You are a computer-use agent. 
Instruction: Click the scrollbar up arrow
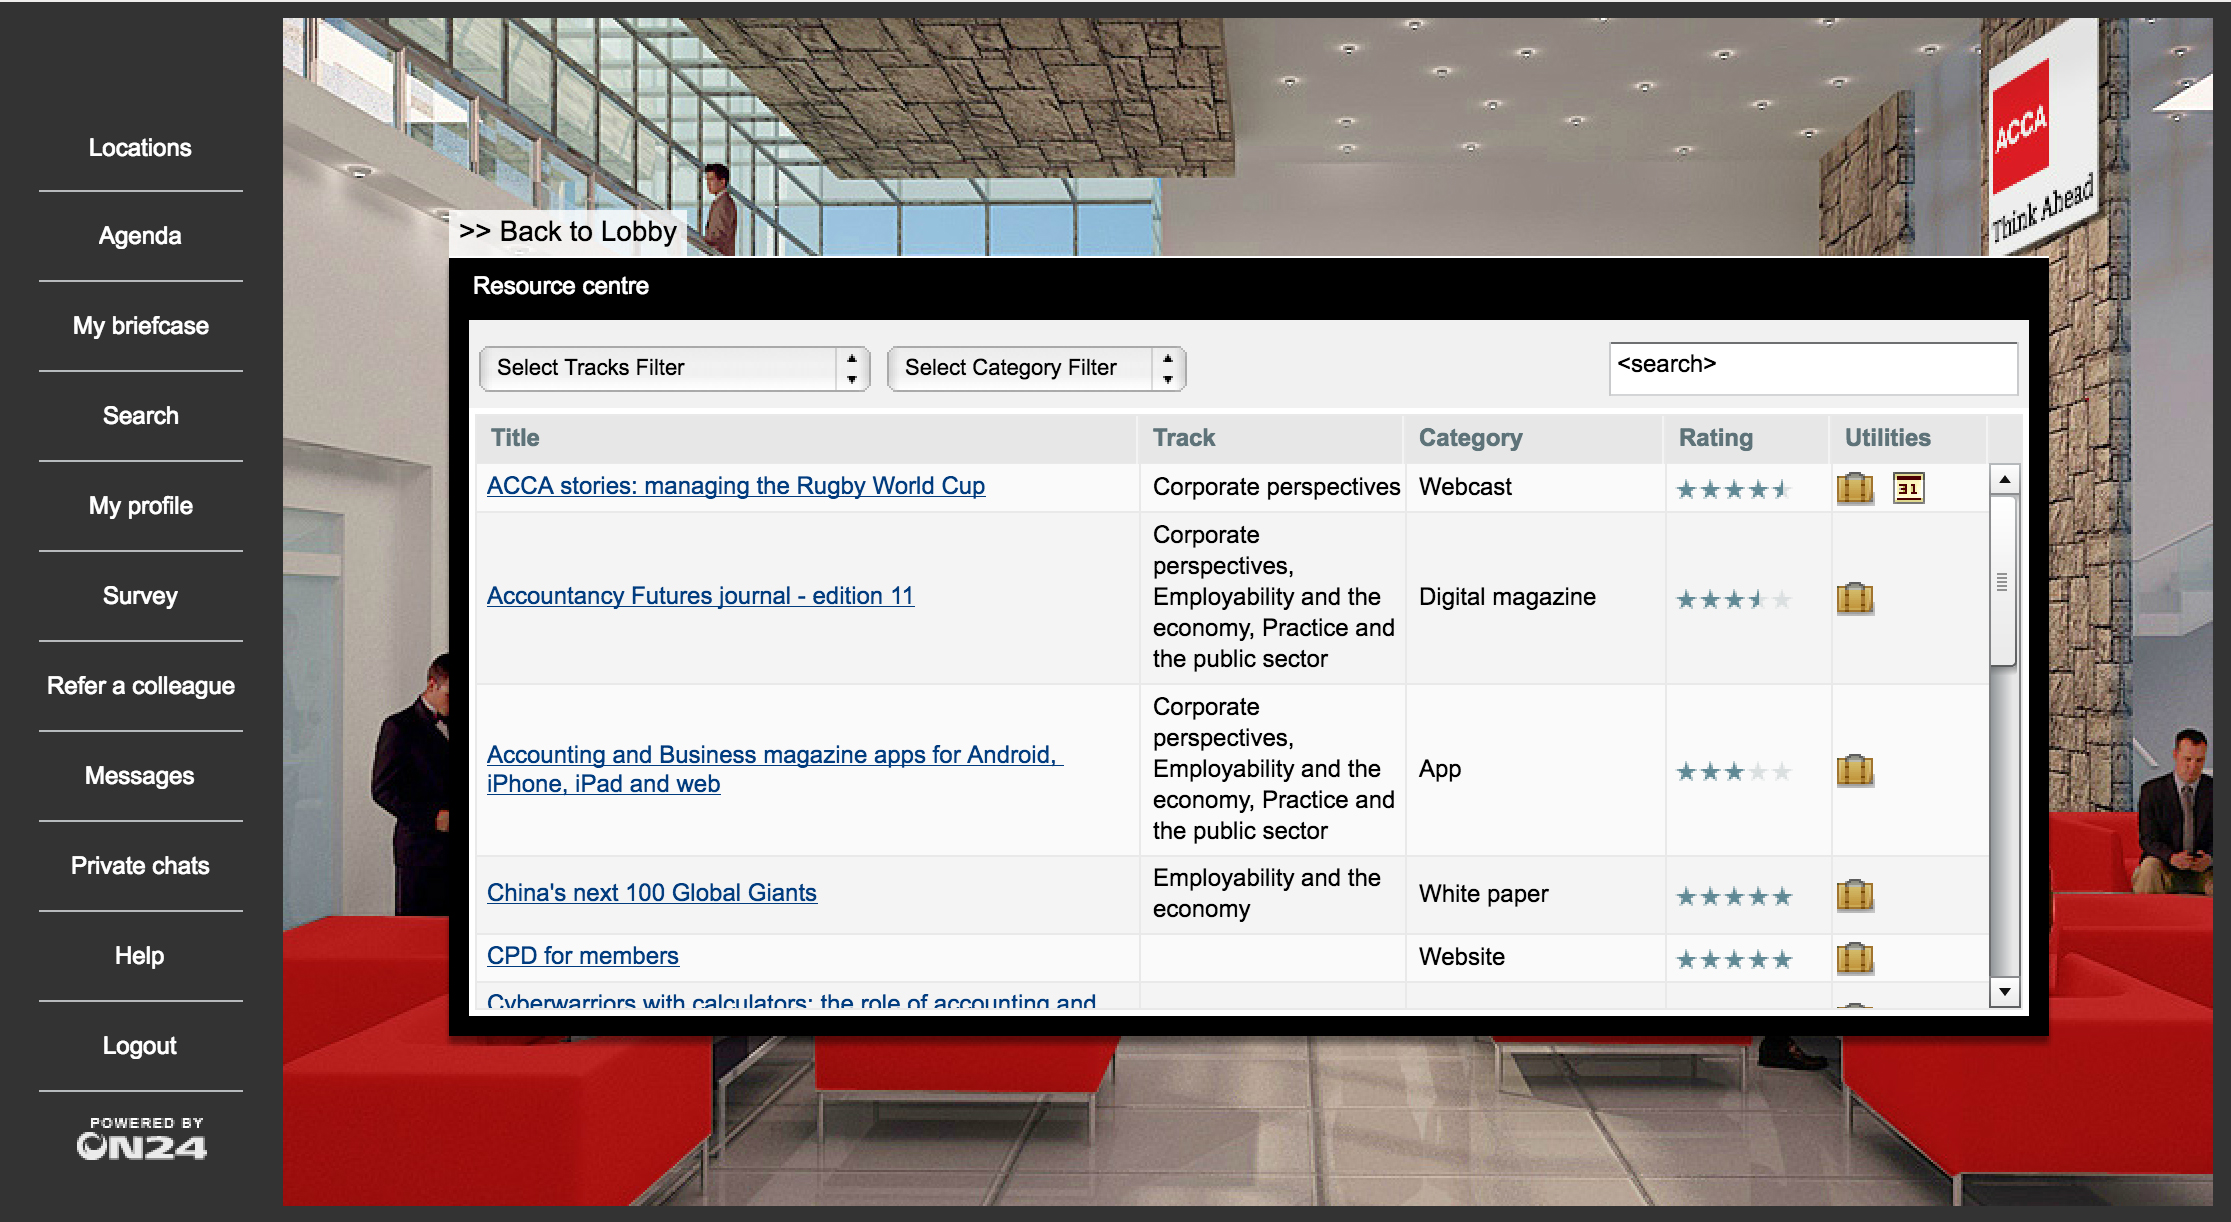point(2004,480)
